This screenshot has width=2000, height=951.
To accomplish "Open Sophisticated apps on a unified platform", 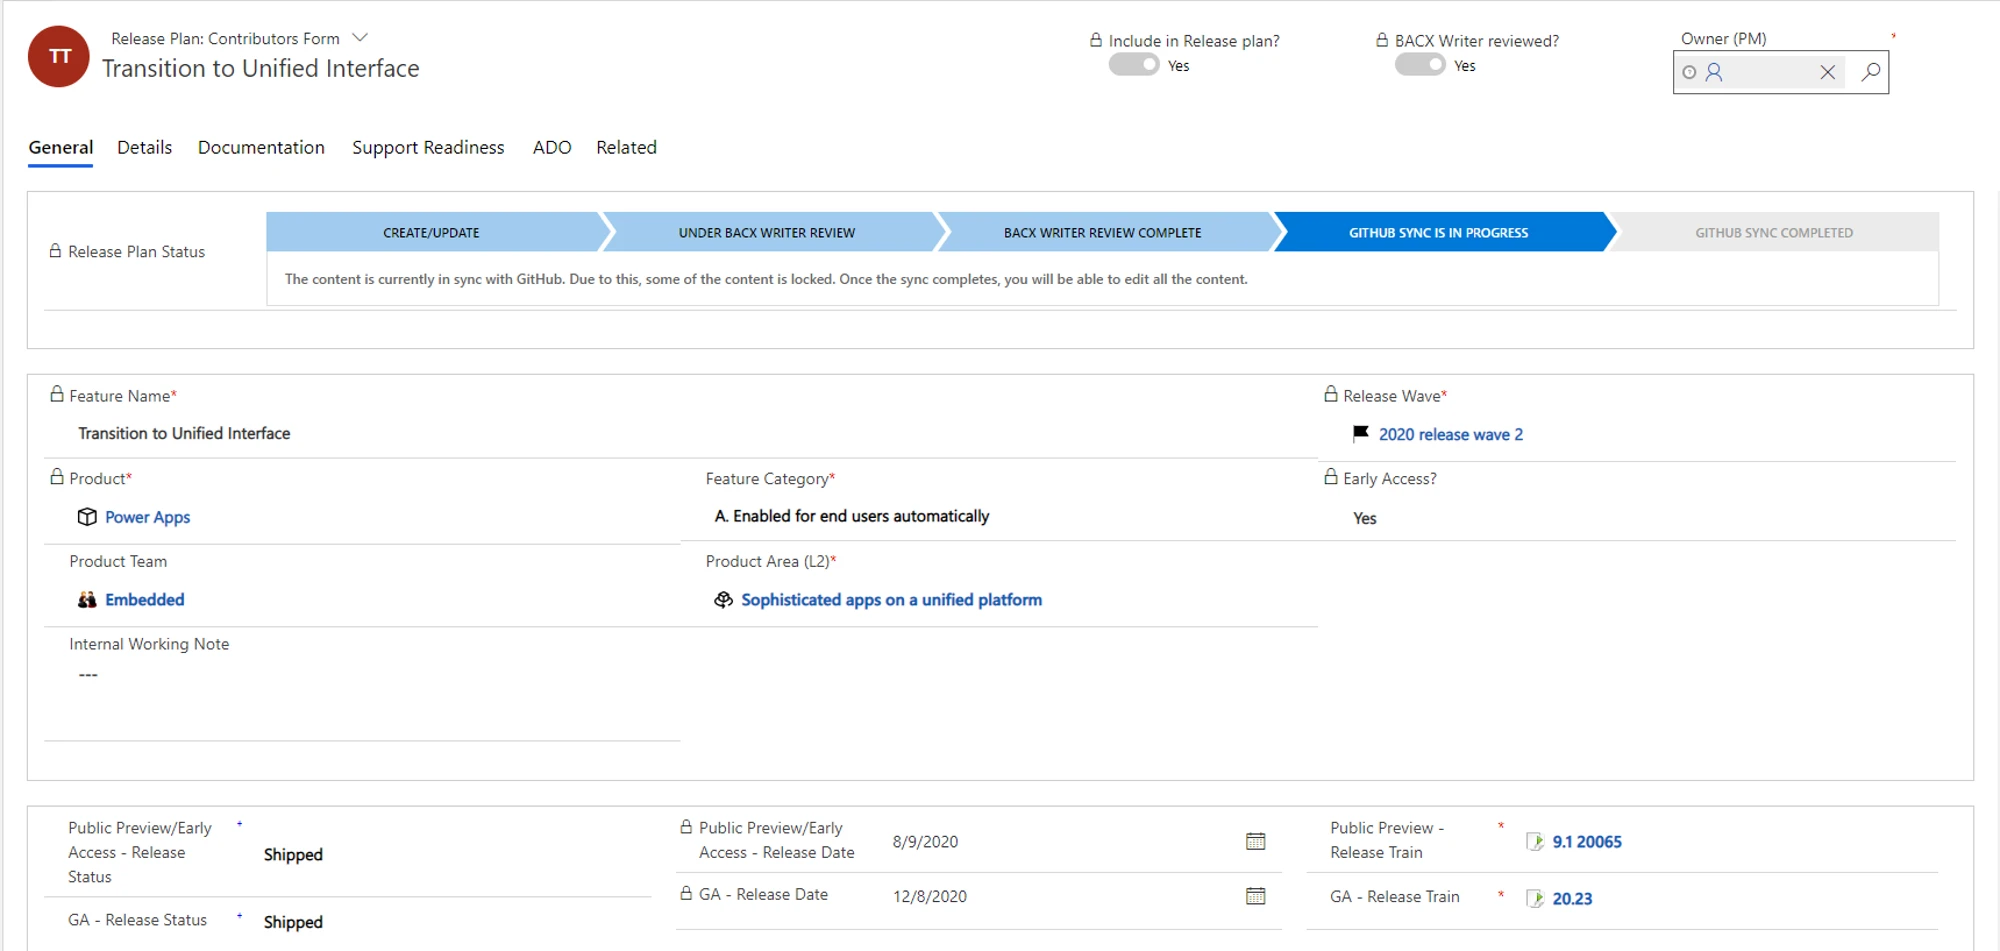I will point(892,599).
